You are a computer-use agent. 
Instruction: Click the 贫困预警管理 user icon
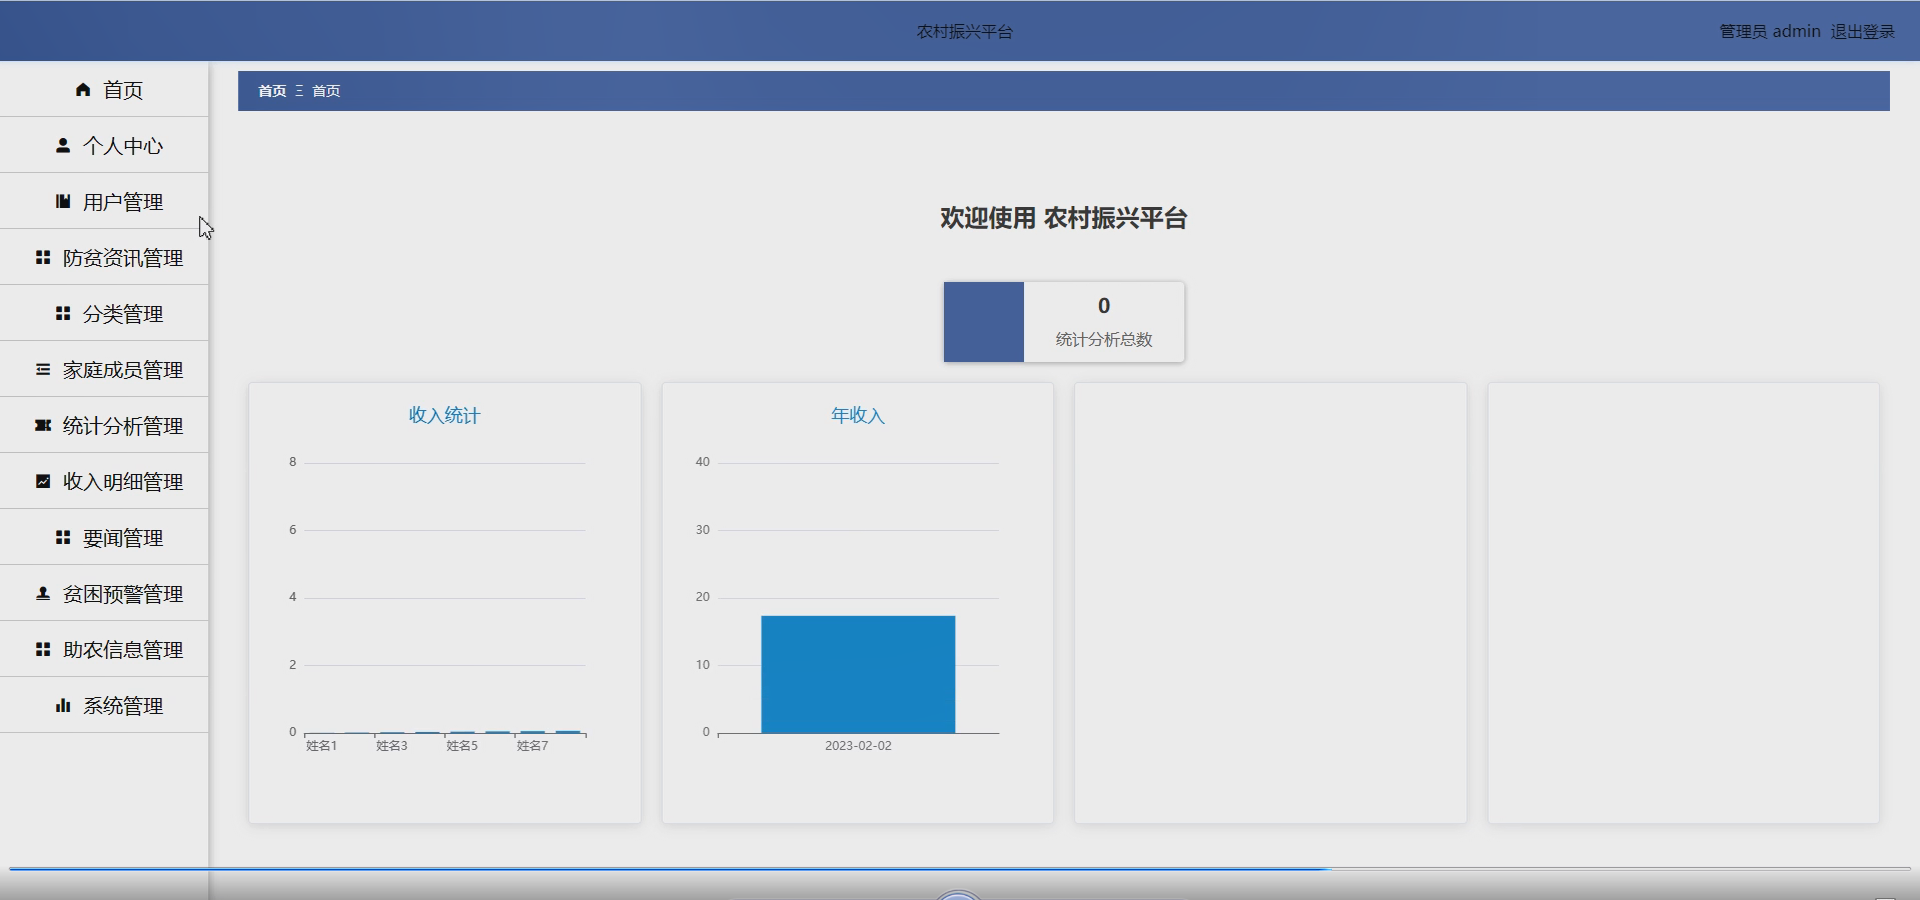coord(41,593)
